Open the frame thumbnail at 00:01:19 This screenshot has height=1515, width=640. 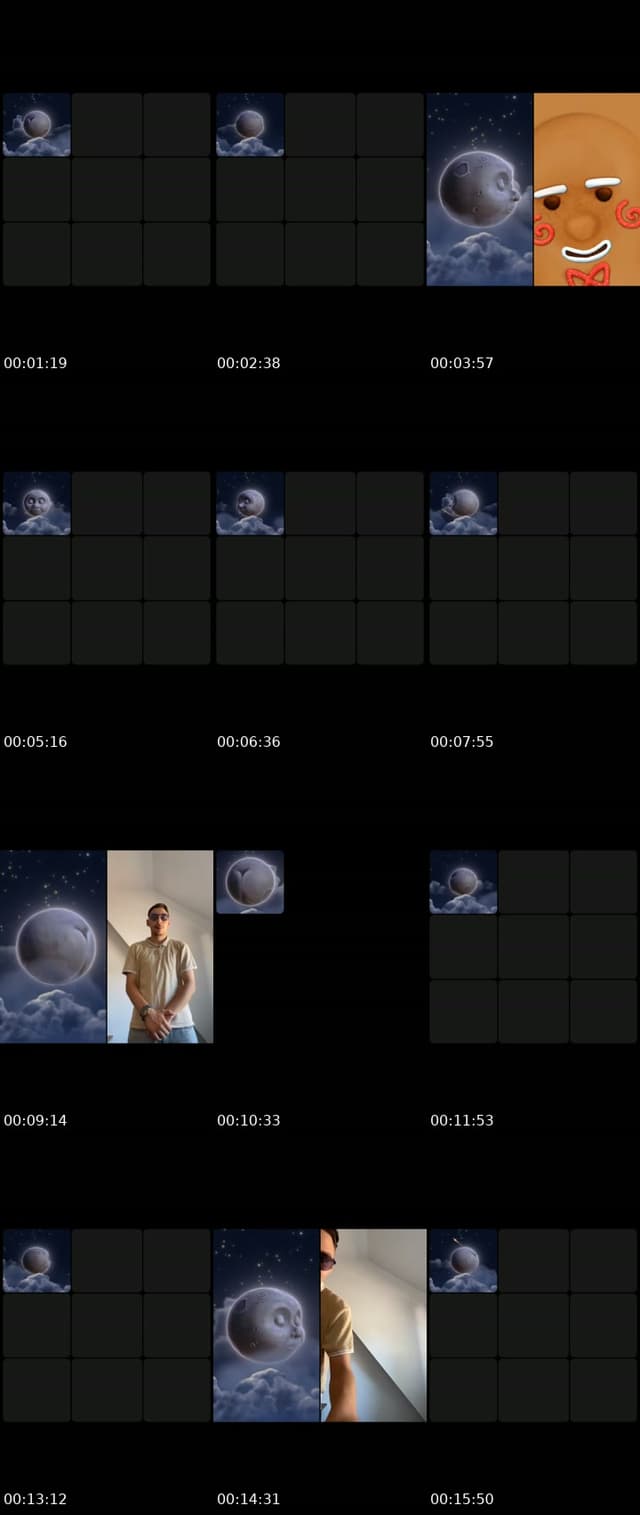pos(106,189)
